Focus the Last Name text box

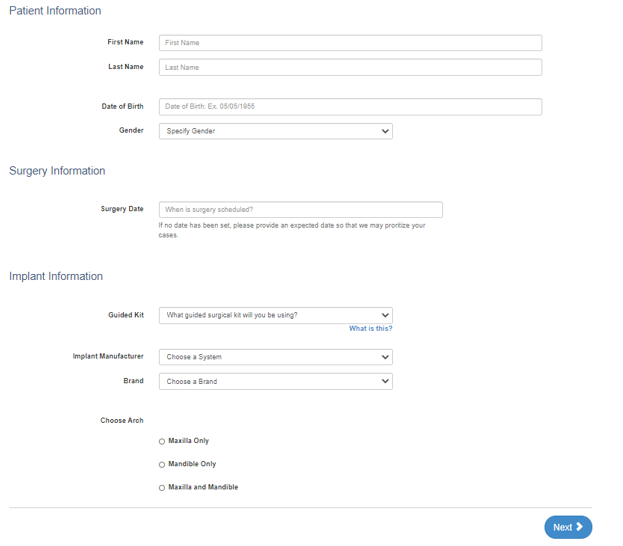pyautogui.click(x=350, y=67)
